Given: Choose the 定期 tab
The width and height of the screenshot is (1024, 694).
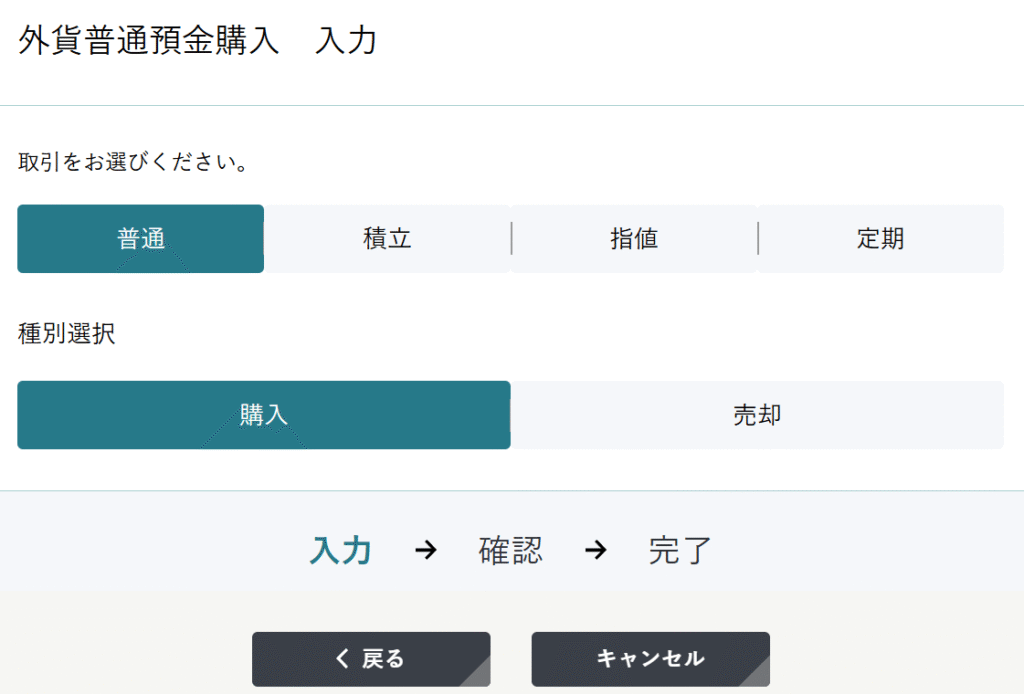Looking at the screenshot, I should click(880, 239).
